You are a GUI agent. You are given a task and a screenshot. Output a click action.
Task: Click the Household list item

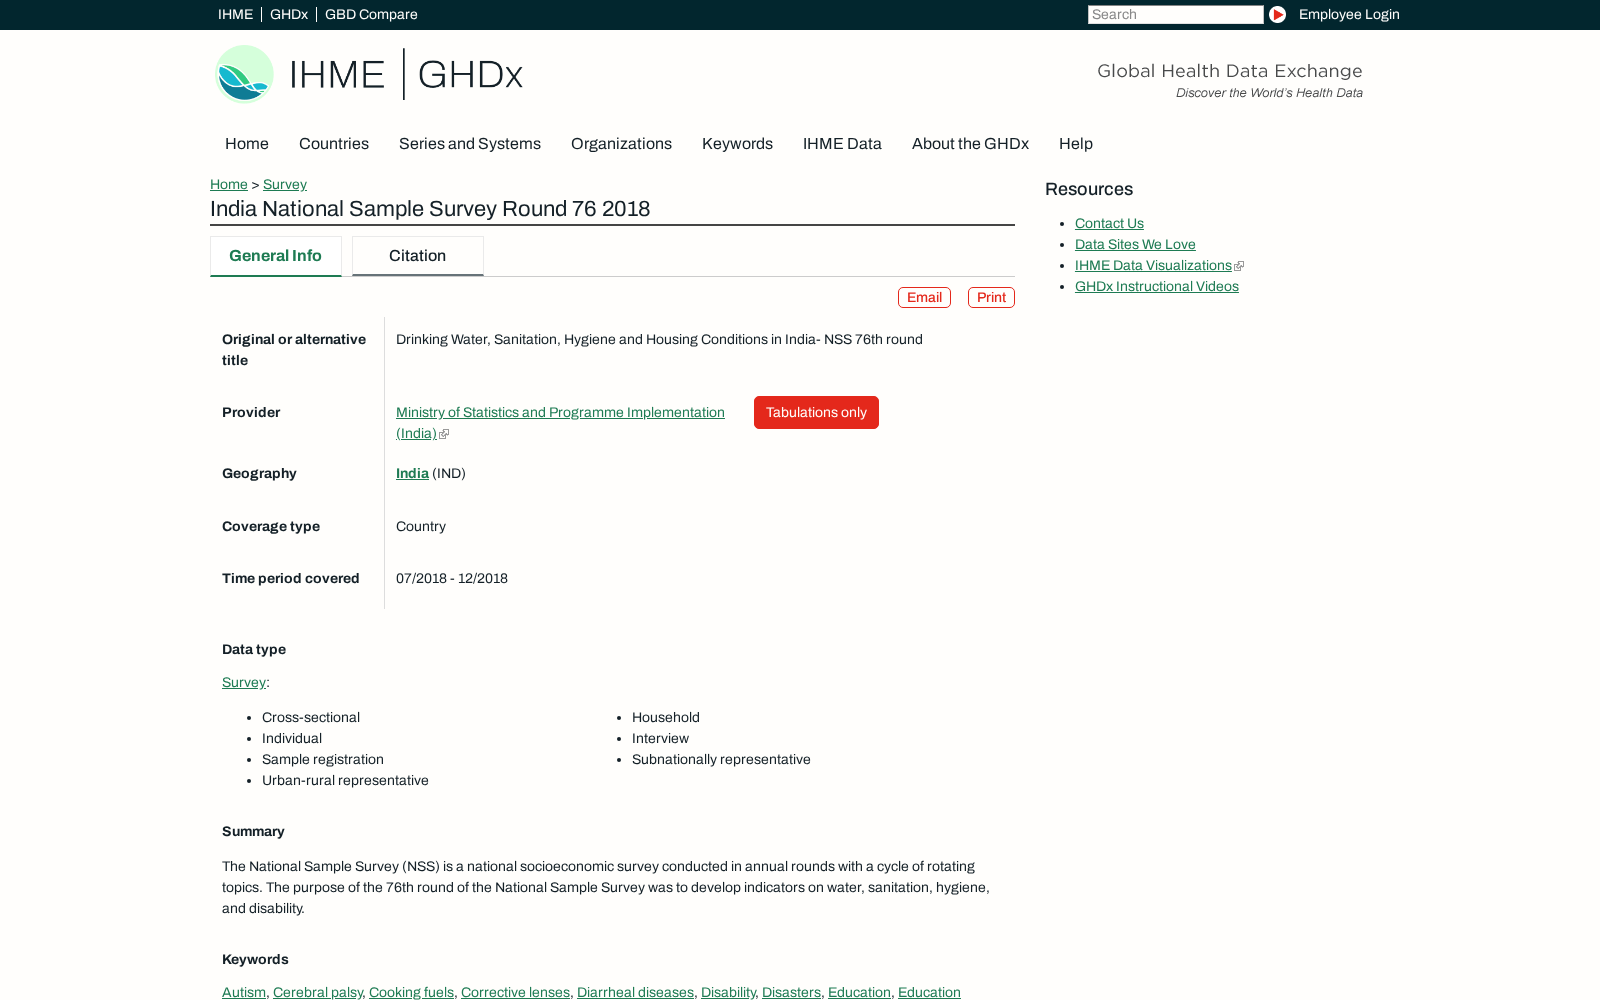pos(666,718)
